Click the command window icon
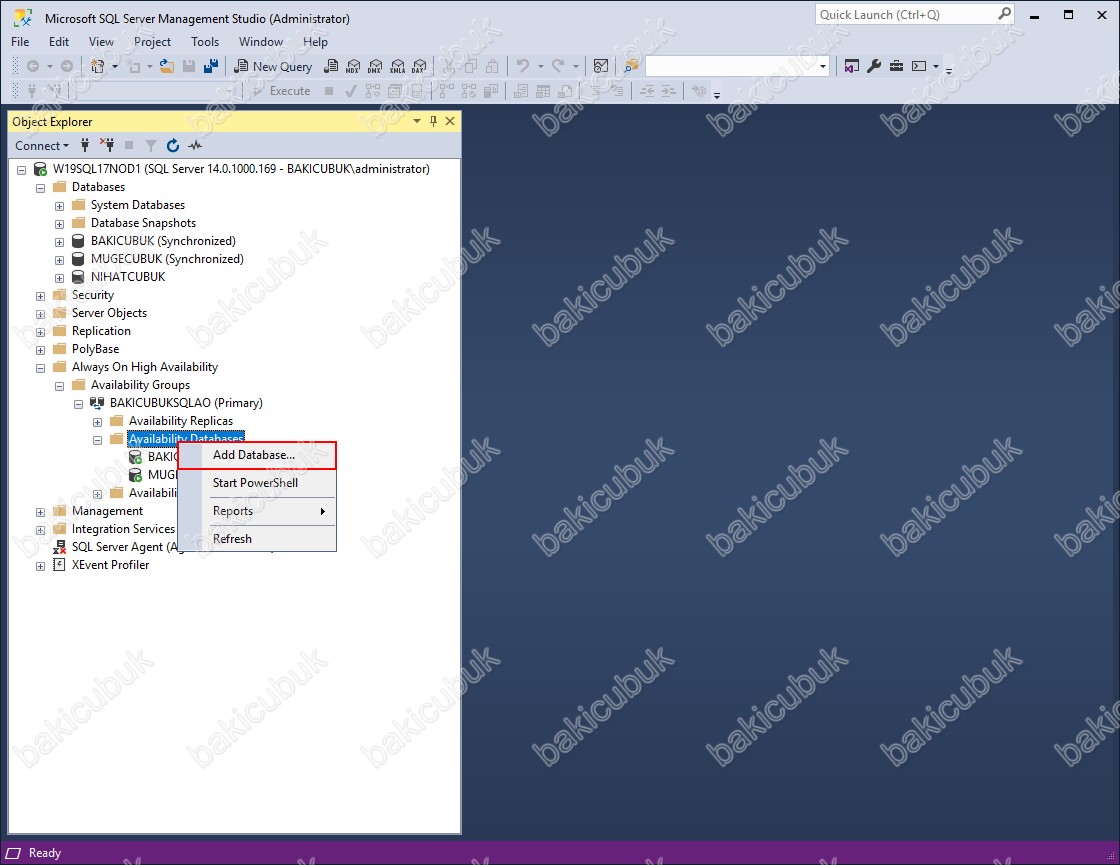This screenshot has height=865, width=1120. pos(919,66)
